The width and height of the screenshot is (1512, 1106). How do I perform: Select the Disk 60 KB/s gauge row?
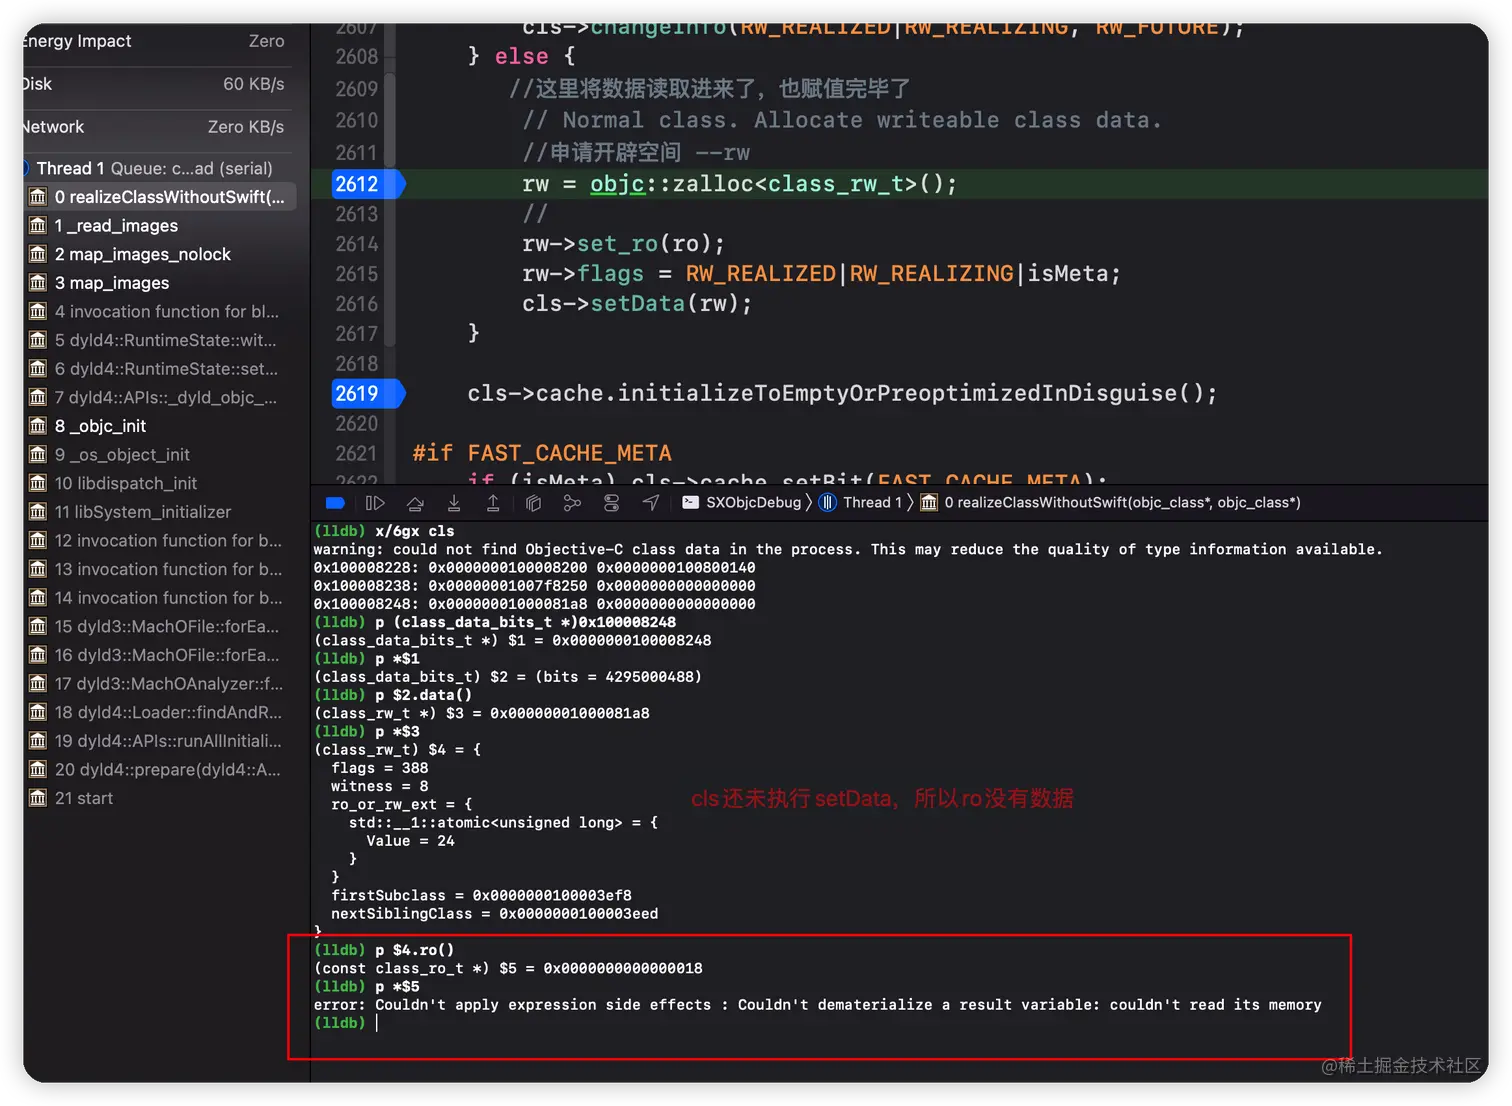pos(154,84)
